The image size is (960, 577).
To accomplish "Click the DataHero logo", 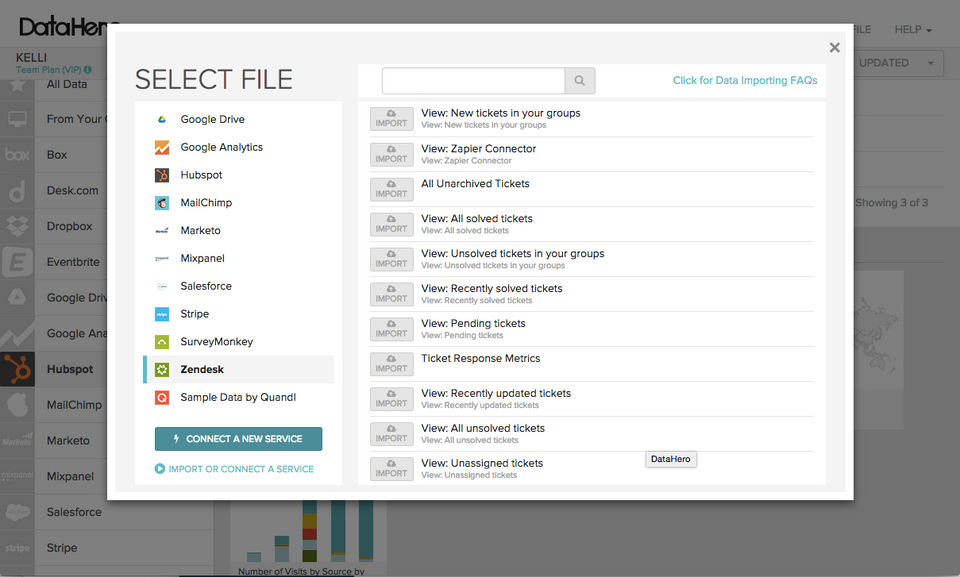I will [62, 27].
